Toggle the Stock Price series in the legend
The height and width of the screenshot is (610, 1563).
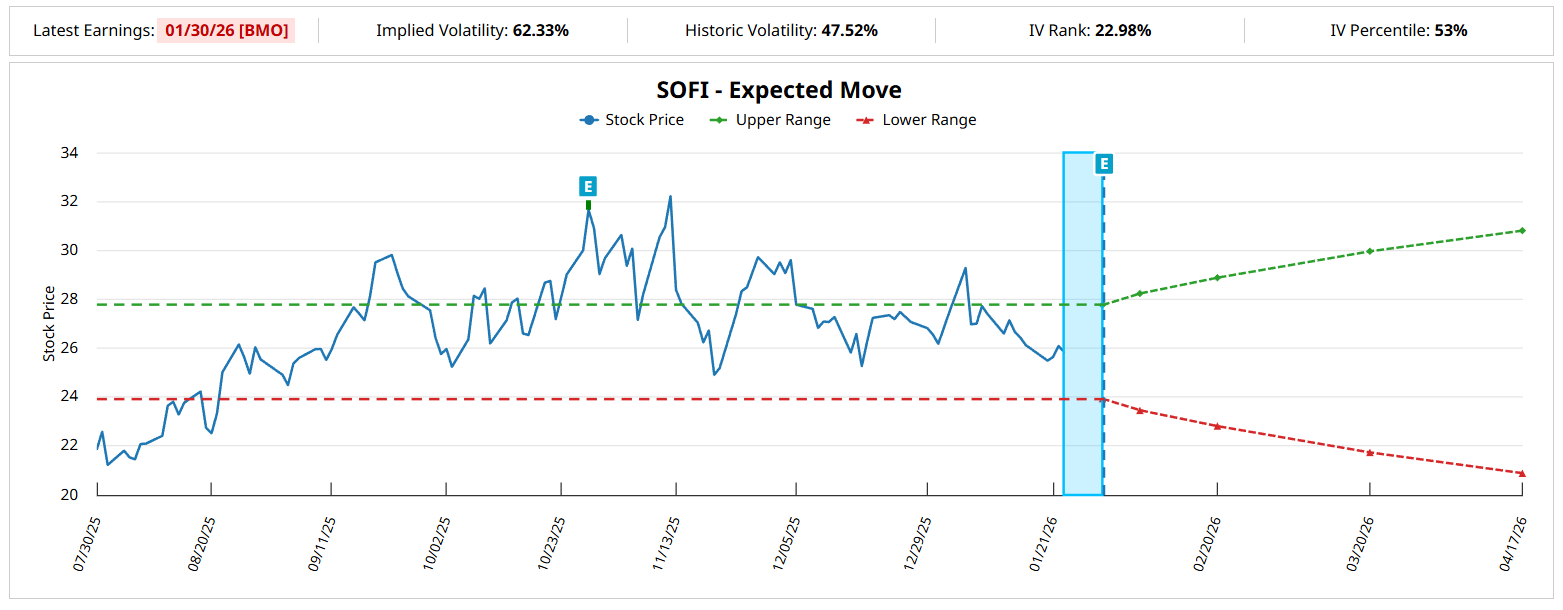click(632, 120)
